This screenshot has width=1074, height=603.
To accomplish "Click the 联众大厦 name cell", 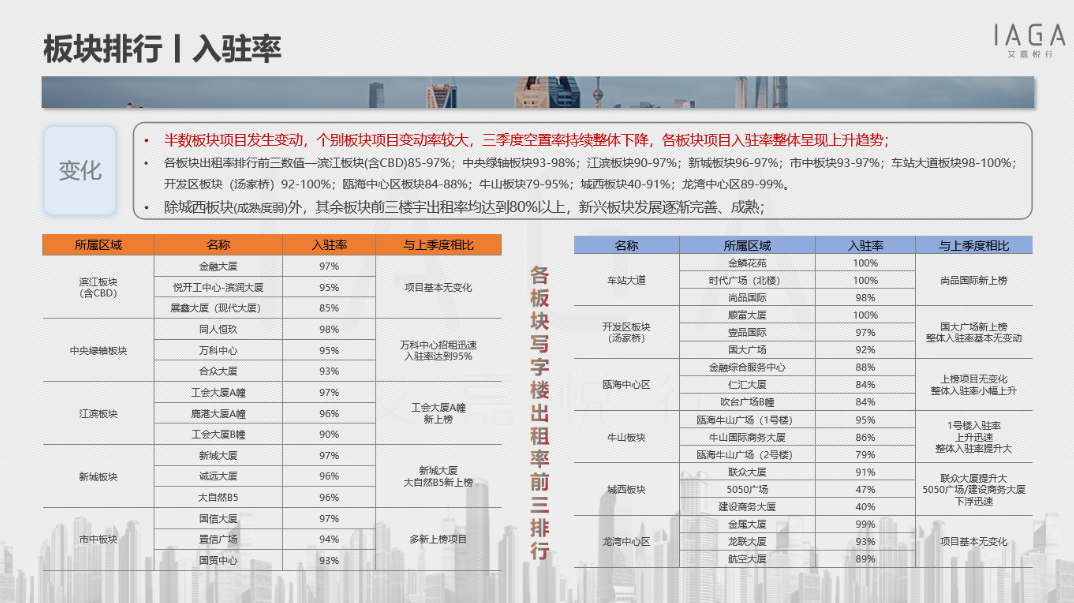I will (x=747, y=472).
